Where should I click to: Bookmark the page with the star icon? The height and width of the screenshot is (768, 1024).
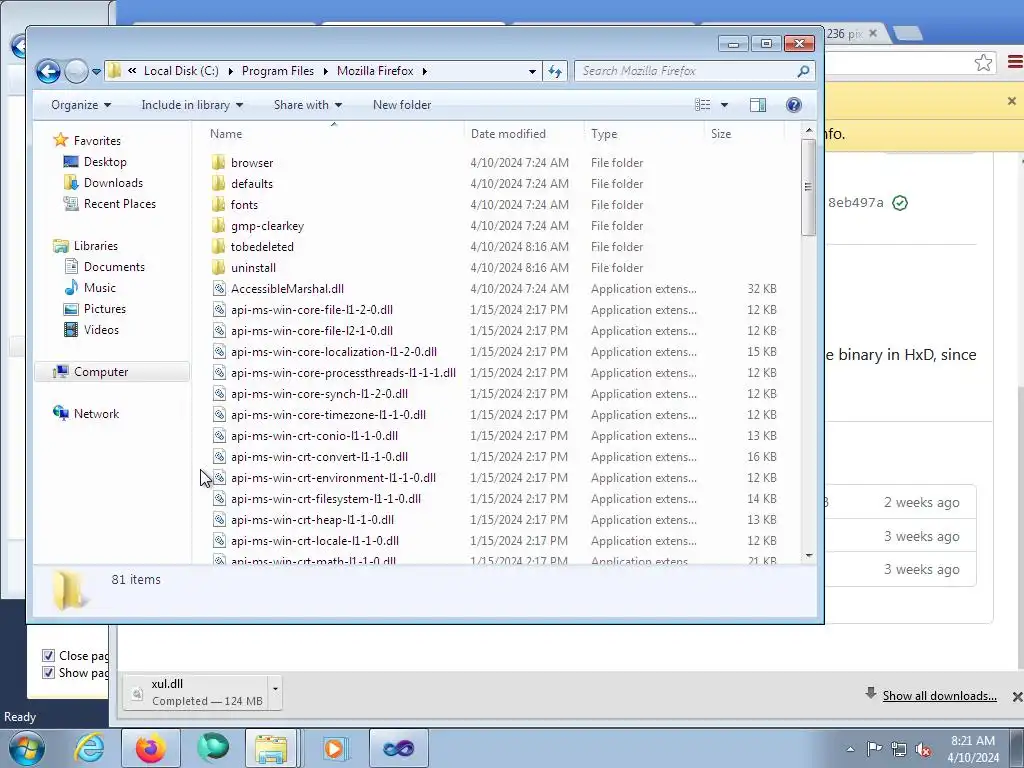(x=983, y=63)
